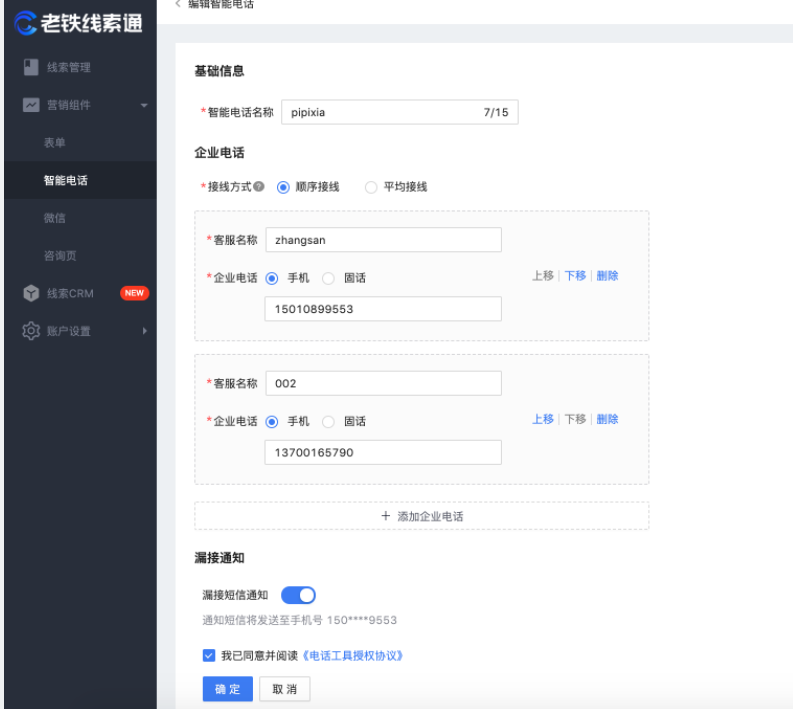Screen dimensions: 793x709
Task: Select 手机 radio for 002
Action: pos(272,422)
